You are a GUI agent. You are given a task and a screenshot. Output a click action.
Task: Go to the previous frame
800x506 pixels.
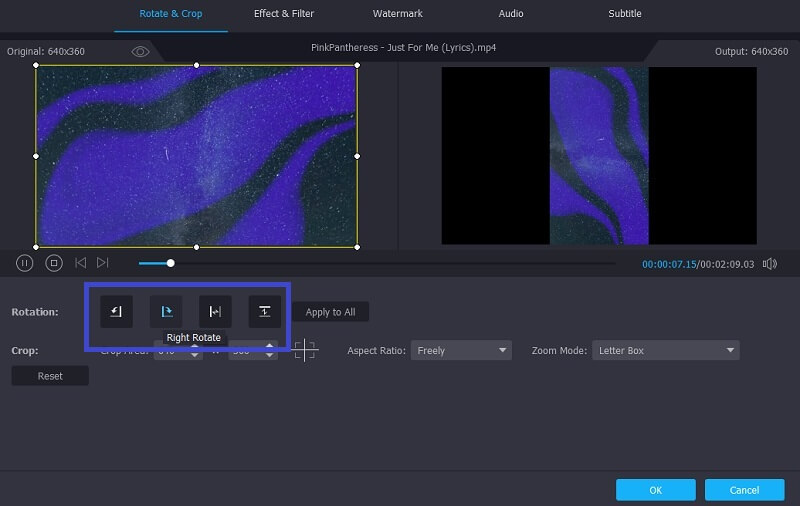[80, 263]
